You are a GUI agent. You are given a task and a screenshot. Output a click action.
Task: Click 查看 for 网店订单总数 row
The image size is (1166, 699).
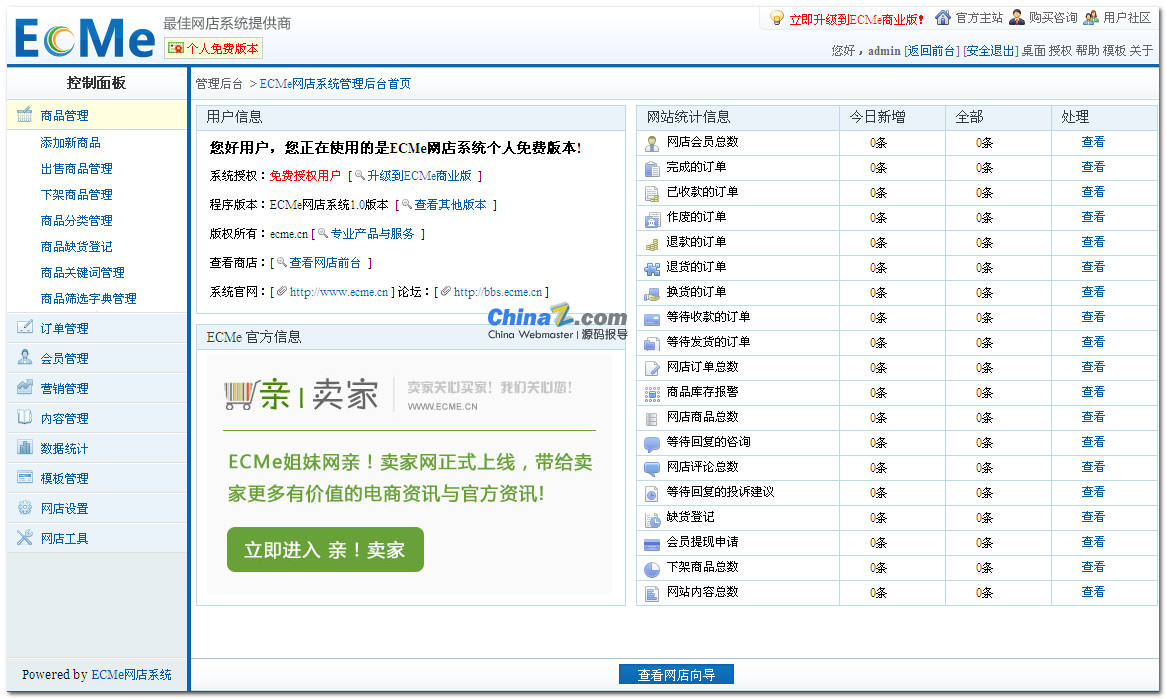(x=1093, y=367)
